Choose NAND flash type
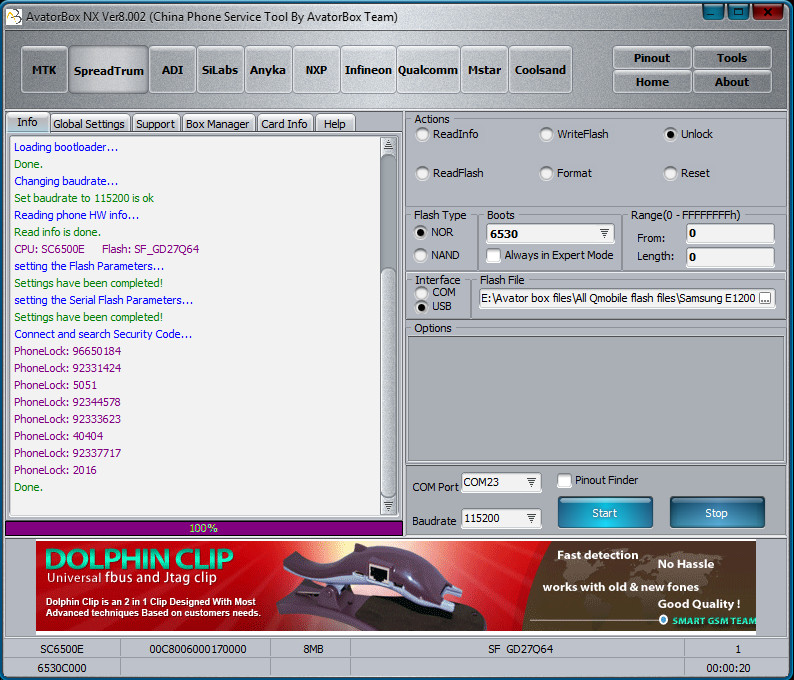794x680 pixels. tap(436, 255)
